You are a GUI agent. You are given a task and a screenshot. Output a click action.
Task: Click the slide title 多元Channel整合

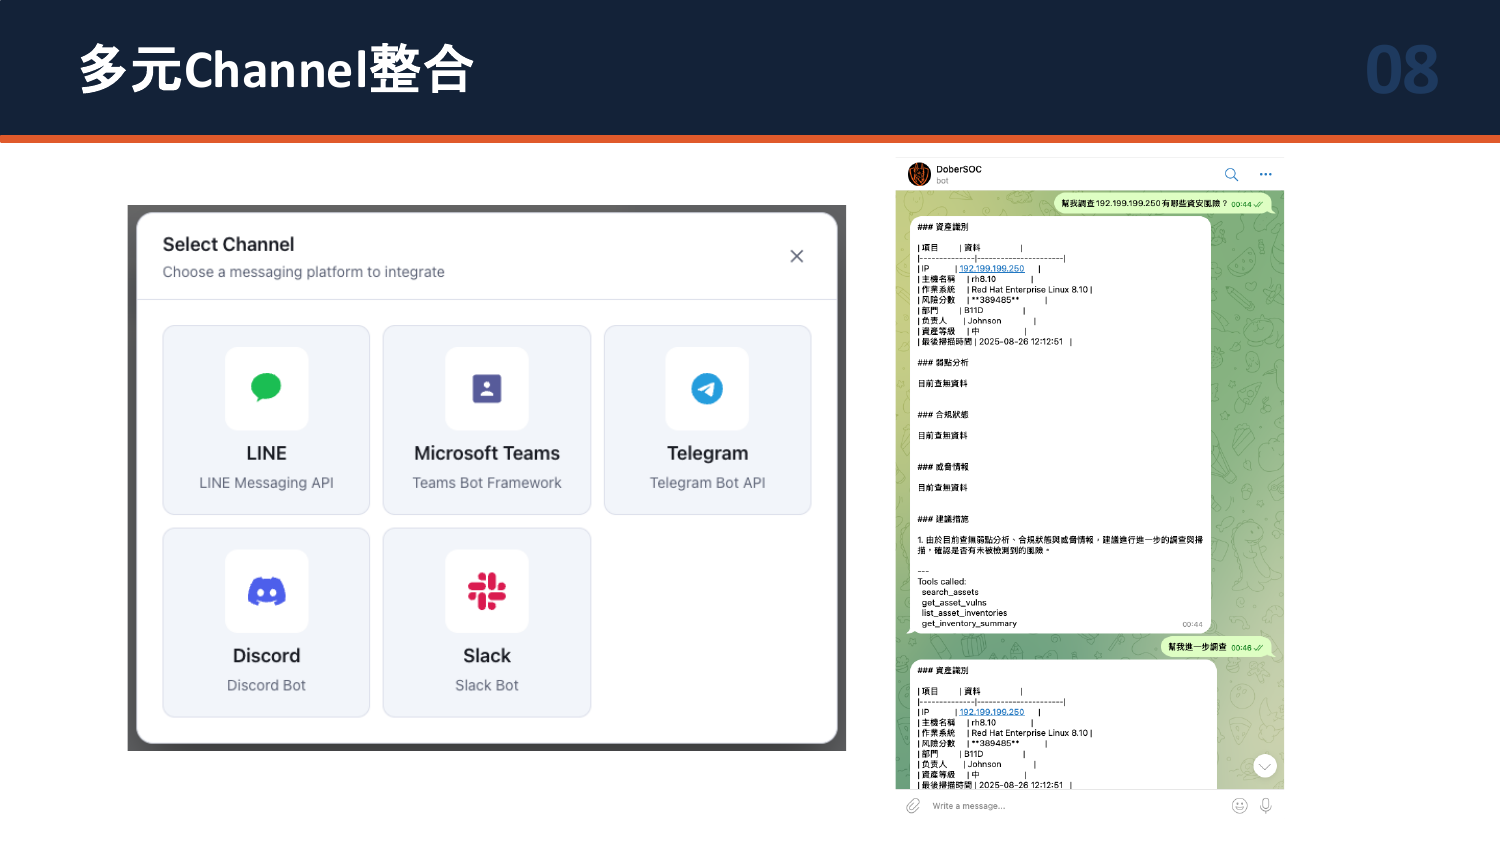(x=276, y=69)
